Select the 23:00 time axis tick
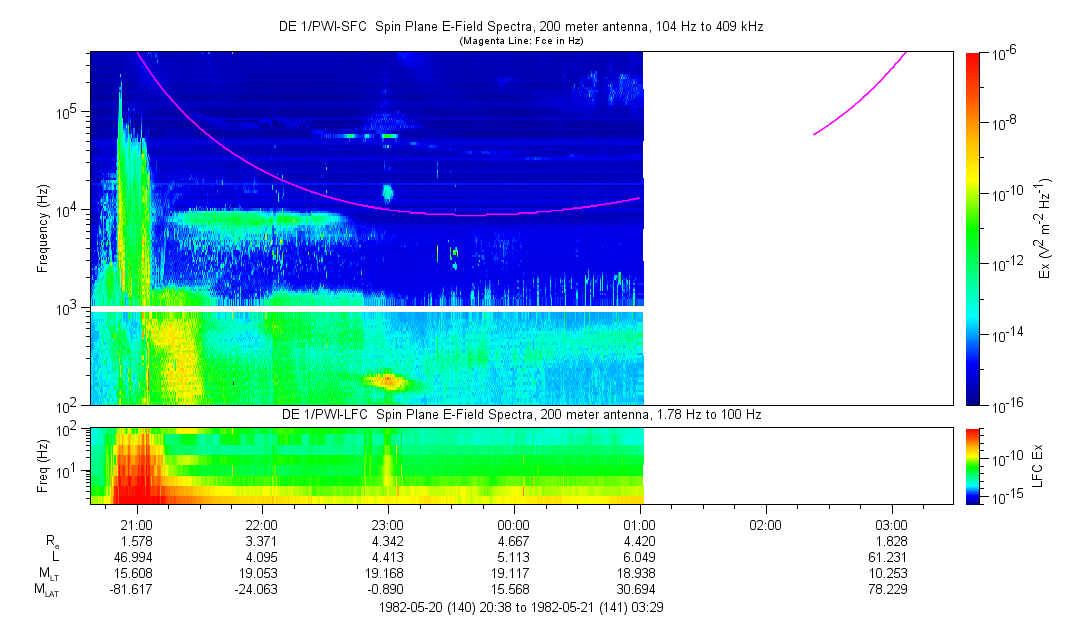1083x620 pixels. tap(388, 524)
